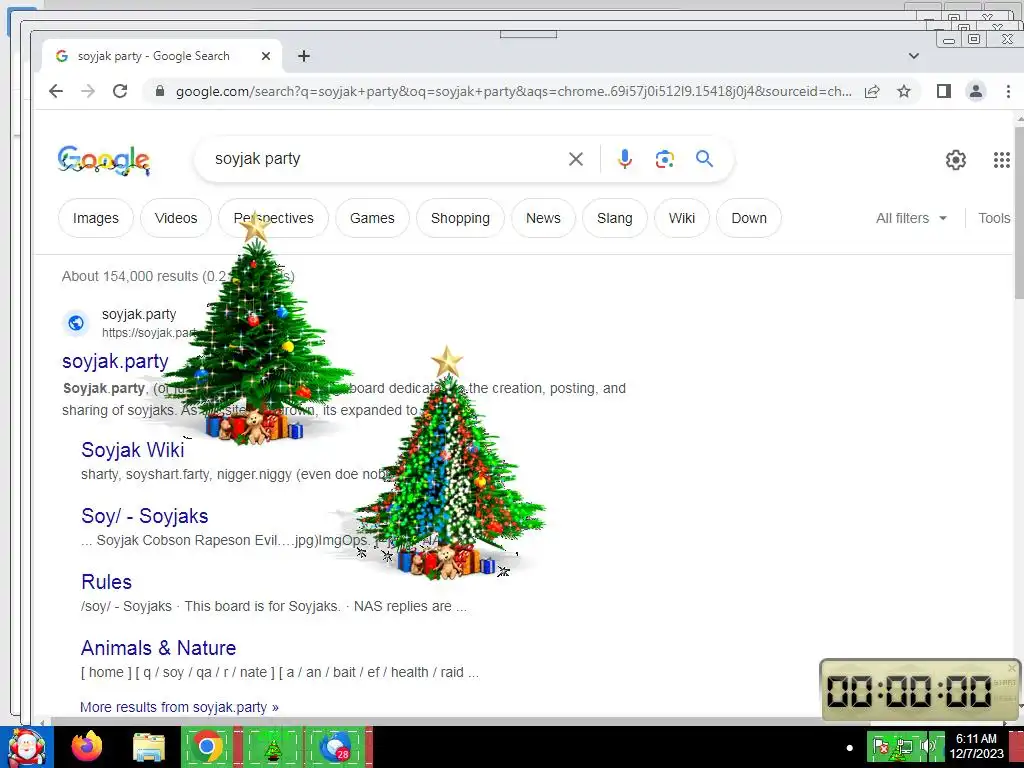Launch Firefox from the taskbar
Image resolution: width=1024 pixels, height=768 pixels.
coord(87,747)
